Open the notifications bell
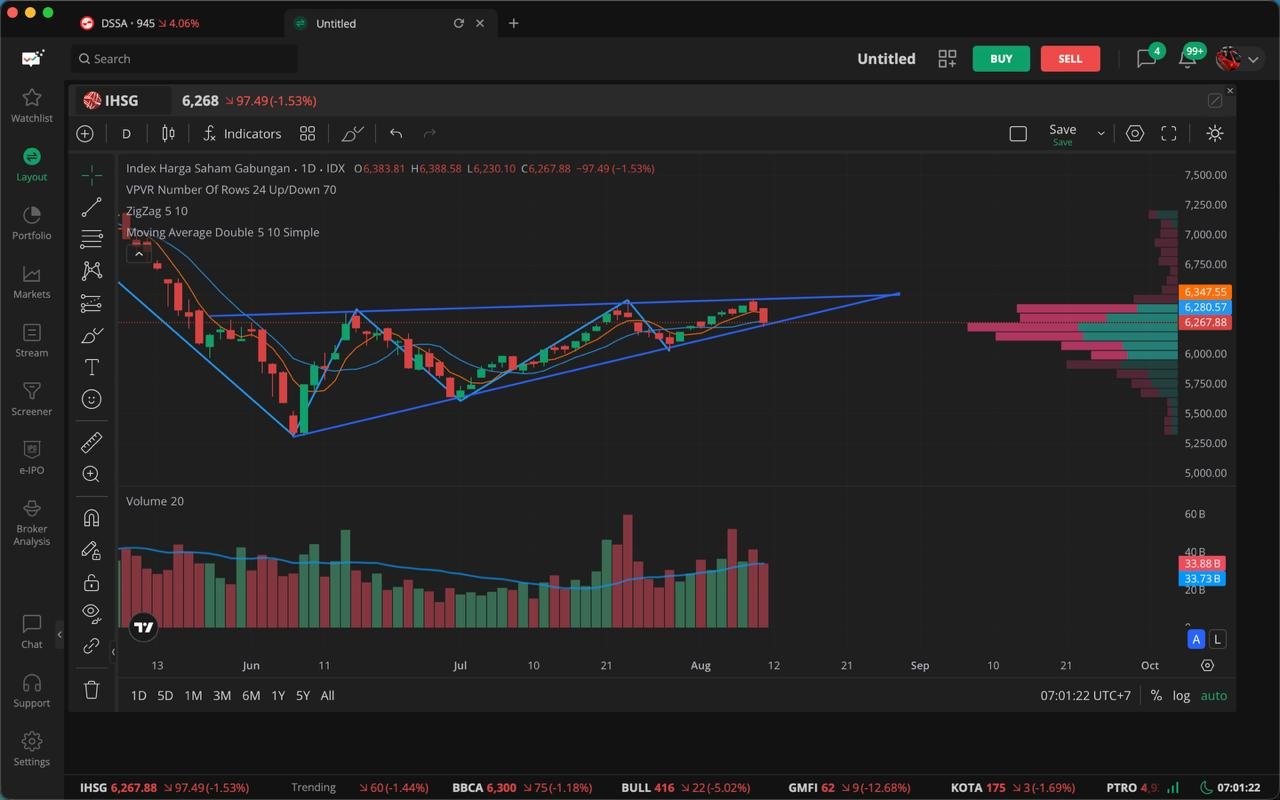The image size is (1280, 800). click(1188, 58)
